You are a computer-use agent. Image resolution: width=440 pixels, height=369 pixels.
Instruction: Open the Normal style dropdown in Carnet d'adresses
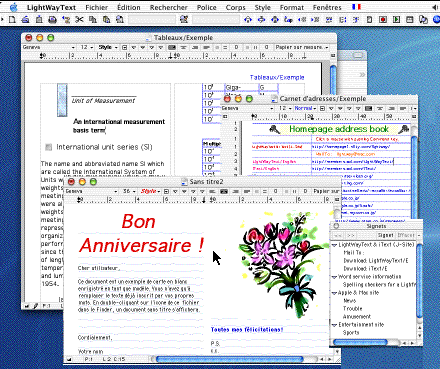(x=305, y=108)
